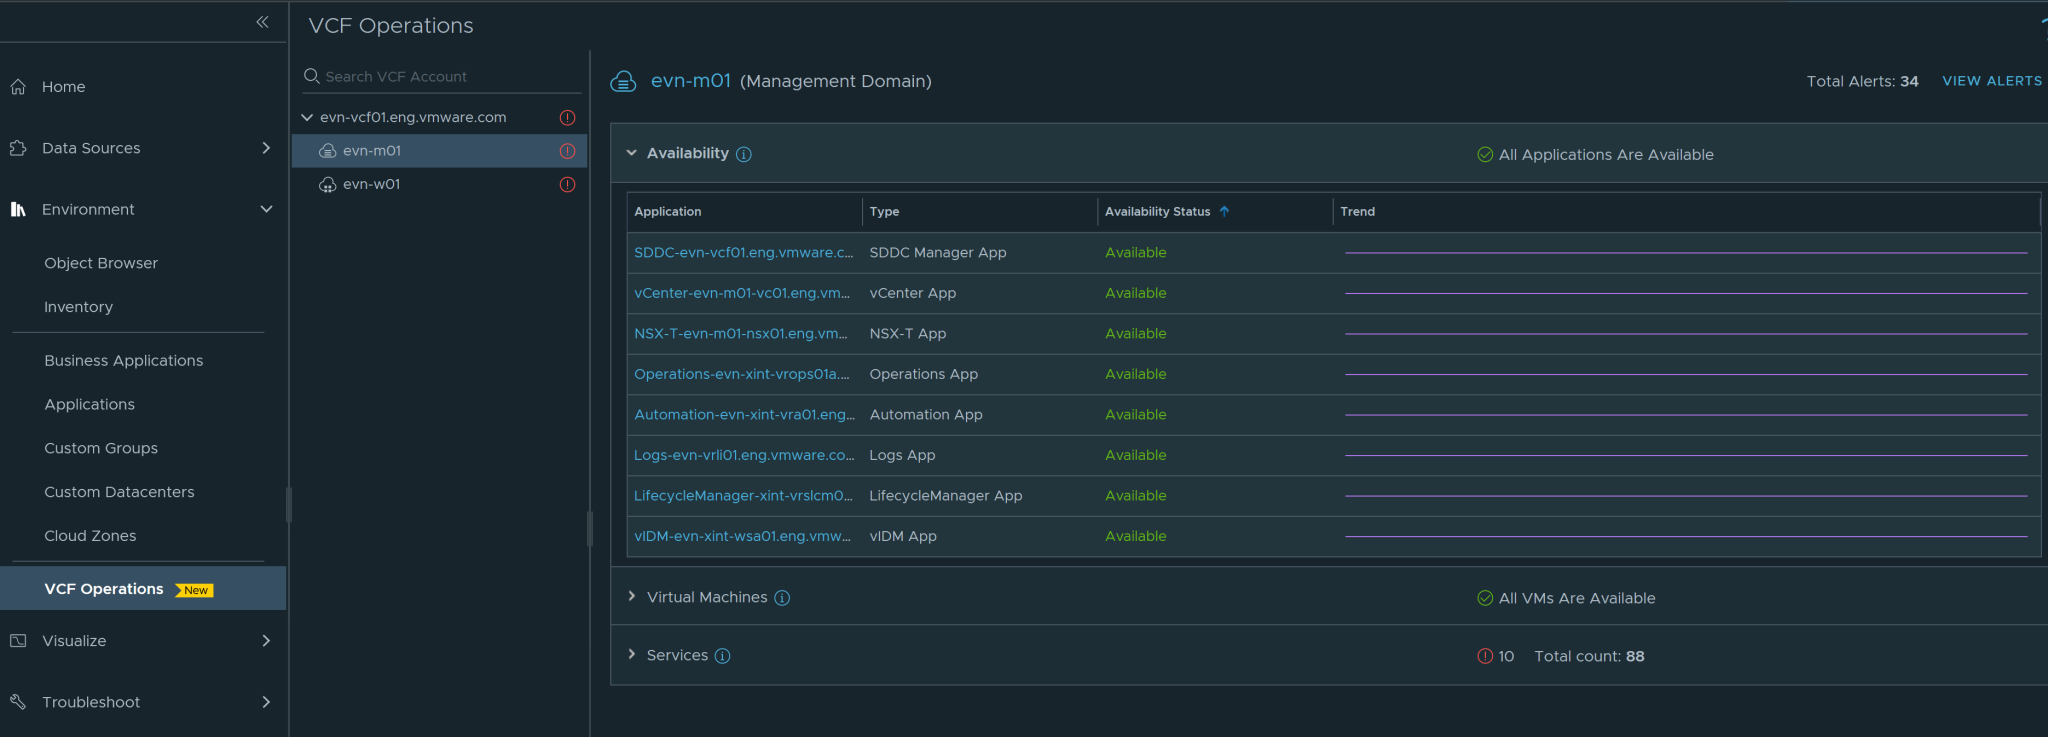Open the Object Browser menu item
This screenshot has height=737, width=2048.
[101, 263]
